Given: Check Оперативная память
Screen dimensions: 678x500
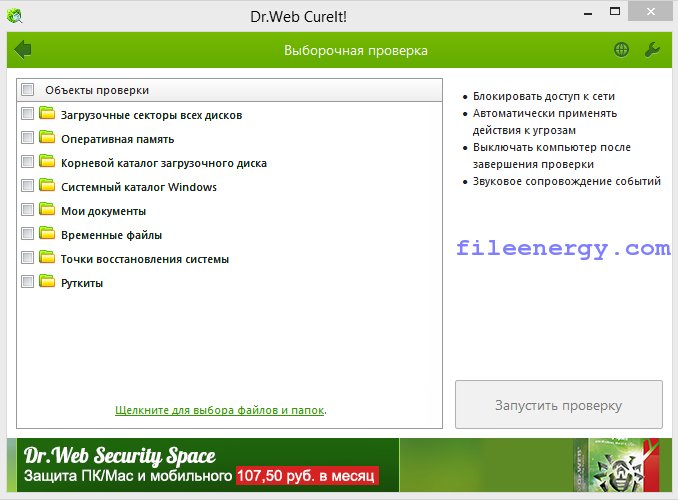Looking at the screenshot, I should pyautogui.click(x=27, y=138).
